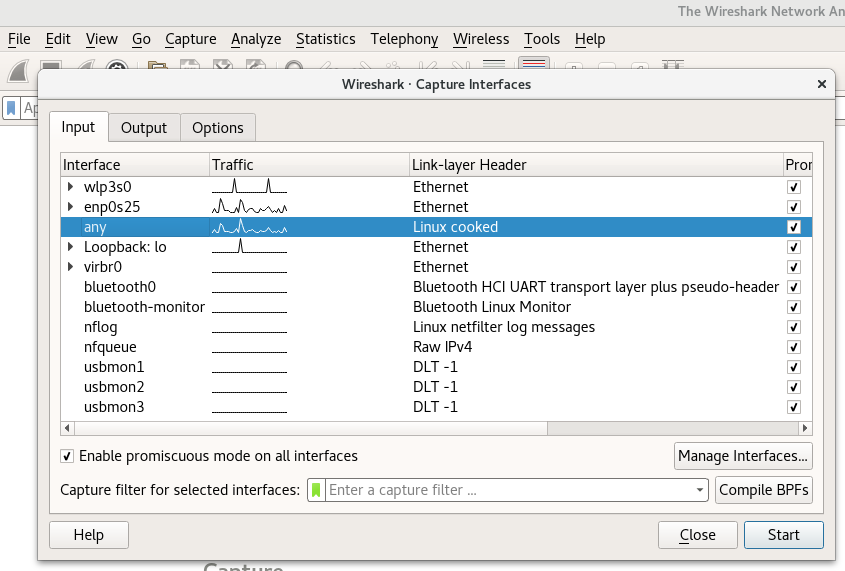Click the green capture filter bookmark icon

(x=316, y=490)
